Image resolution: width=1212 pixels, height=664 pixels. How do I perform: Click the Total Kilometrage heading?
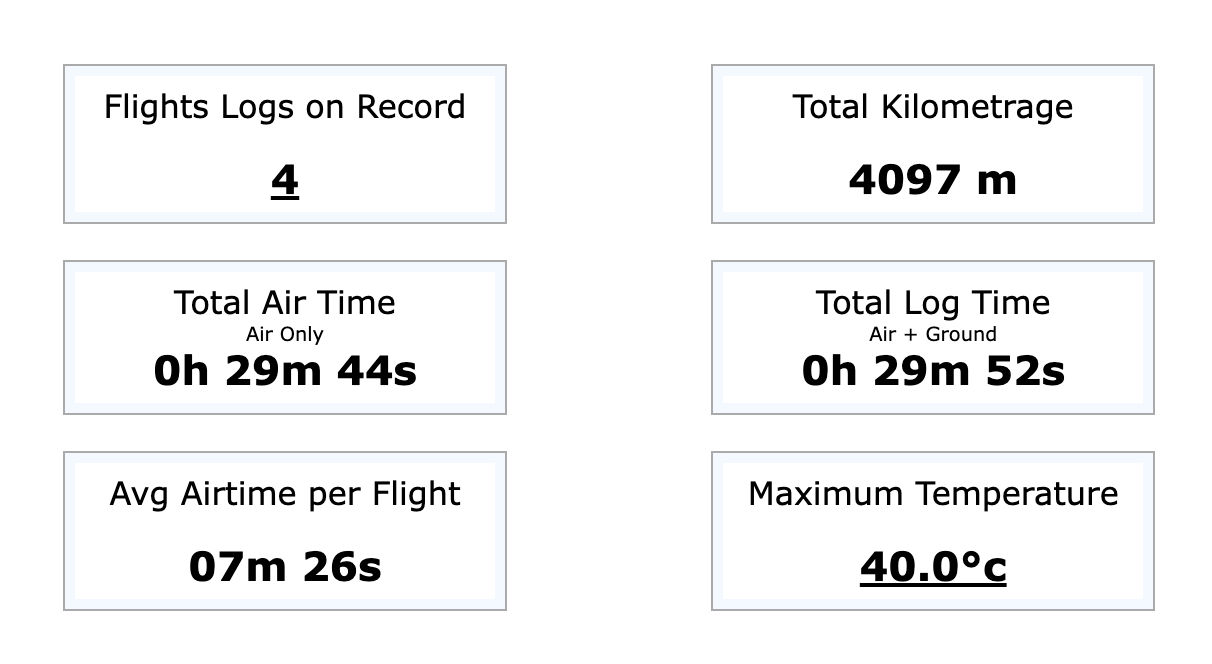tap(933, 107)
